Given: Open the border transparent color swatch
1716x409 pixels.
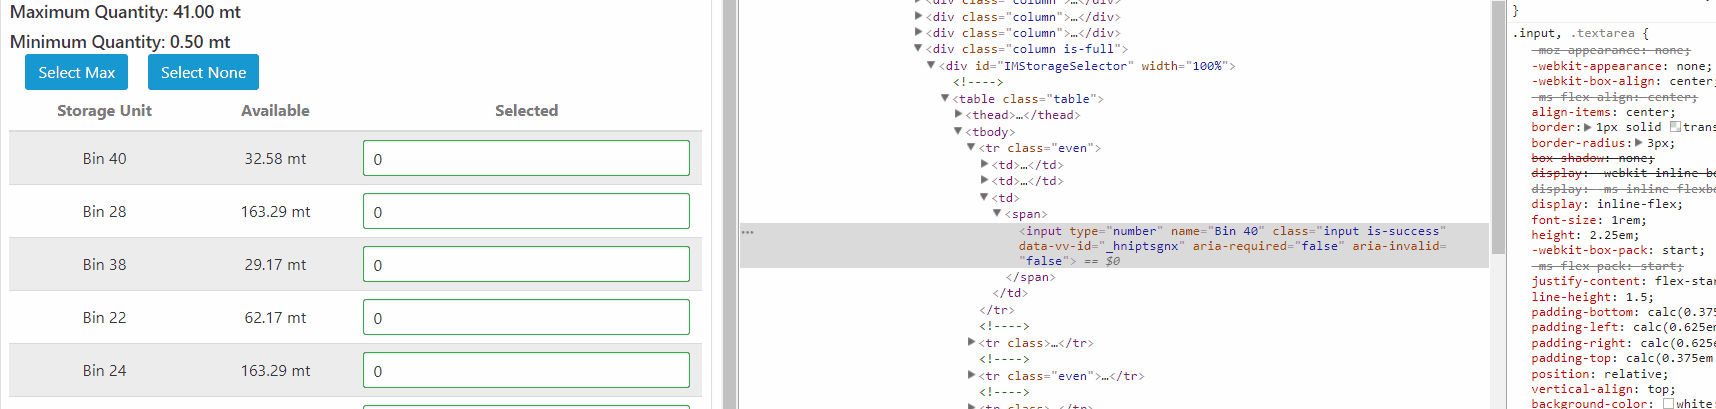Looking at the screenshot, I should tap(1675, 127).
